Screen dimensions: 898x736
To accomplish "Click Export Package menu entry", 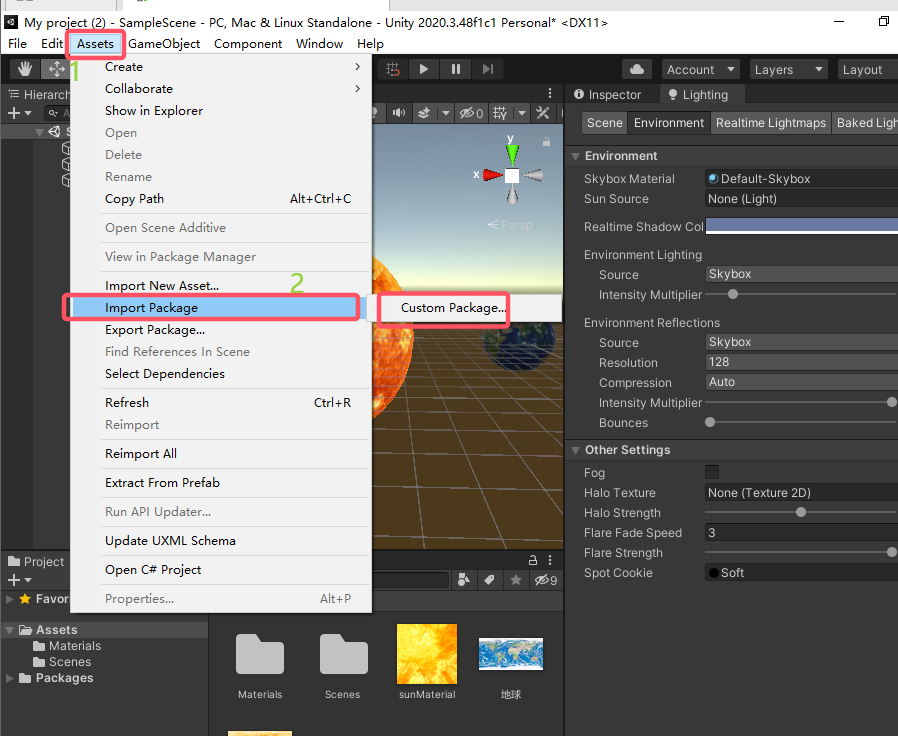I will [x=220, y=330].
